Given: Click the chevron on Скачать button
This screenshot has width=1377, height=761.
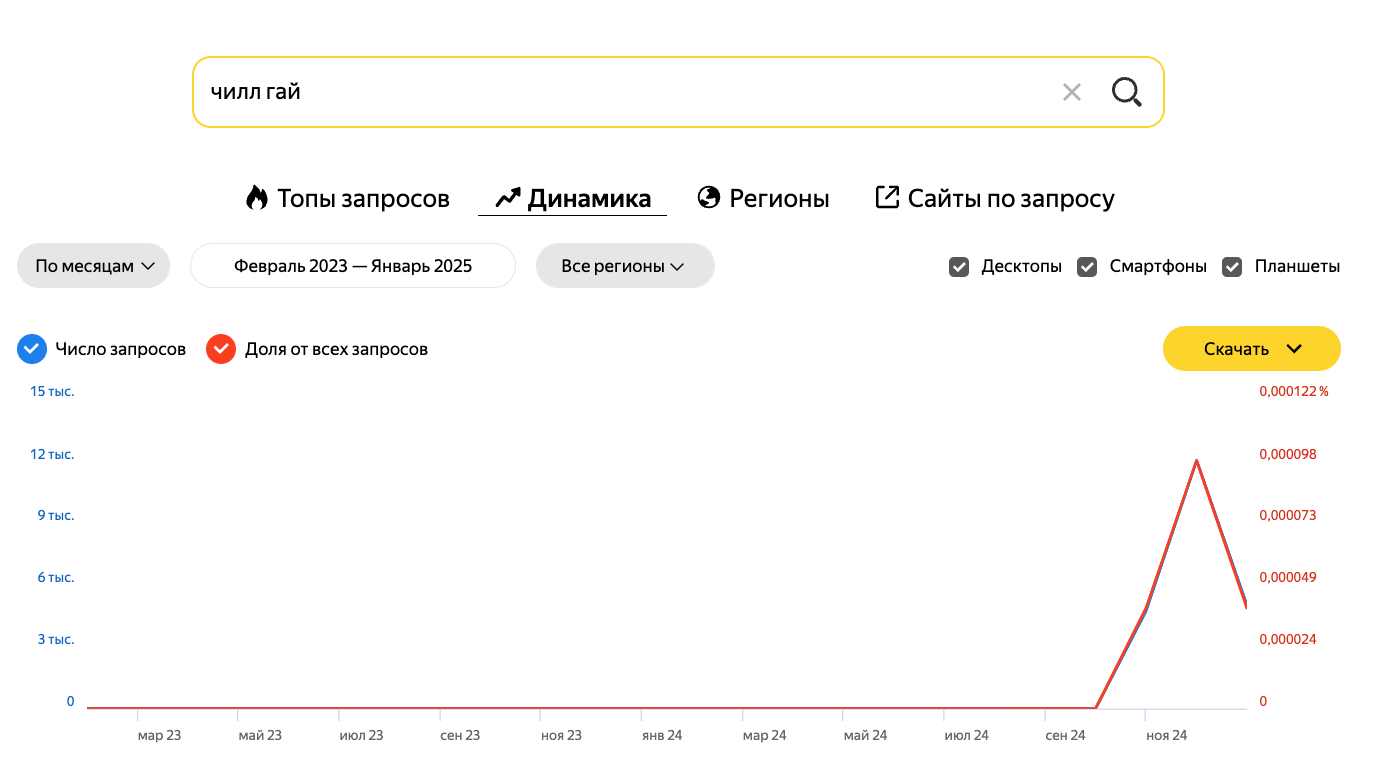Looking at the screenshot, I should pos(1294,349).
